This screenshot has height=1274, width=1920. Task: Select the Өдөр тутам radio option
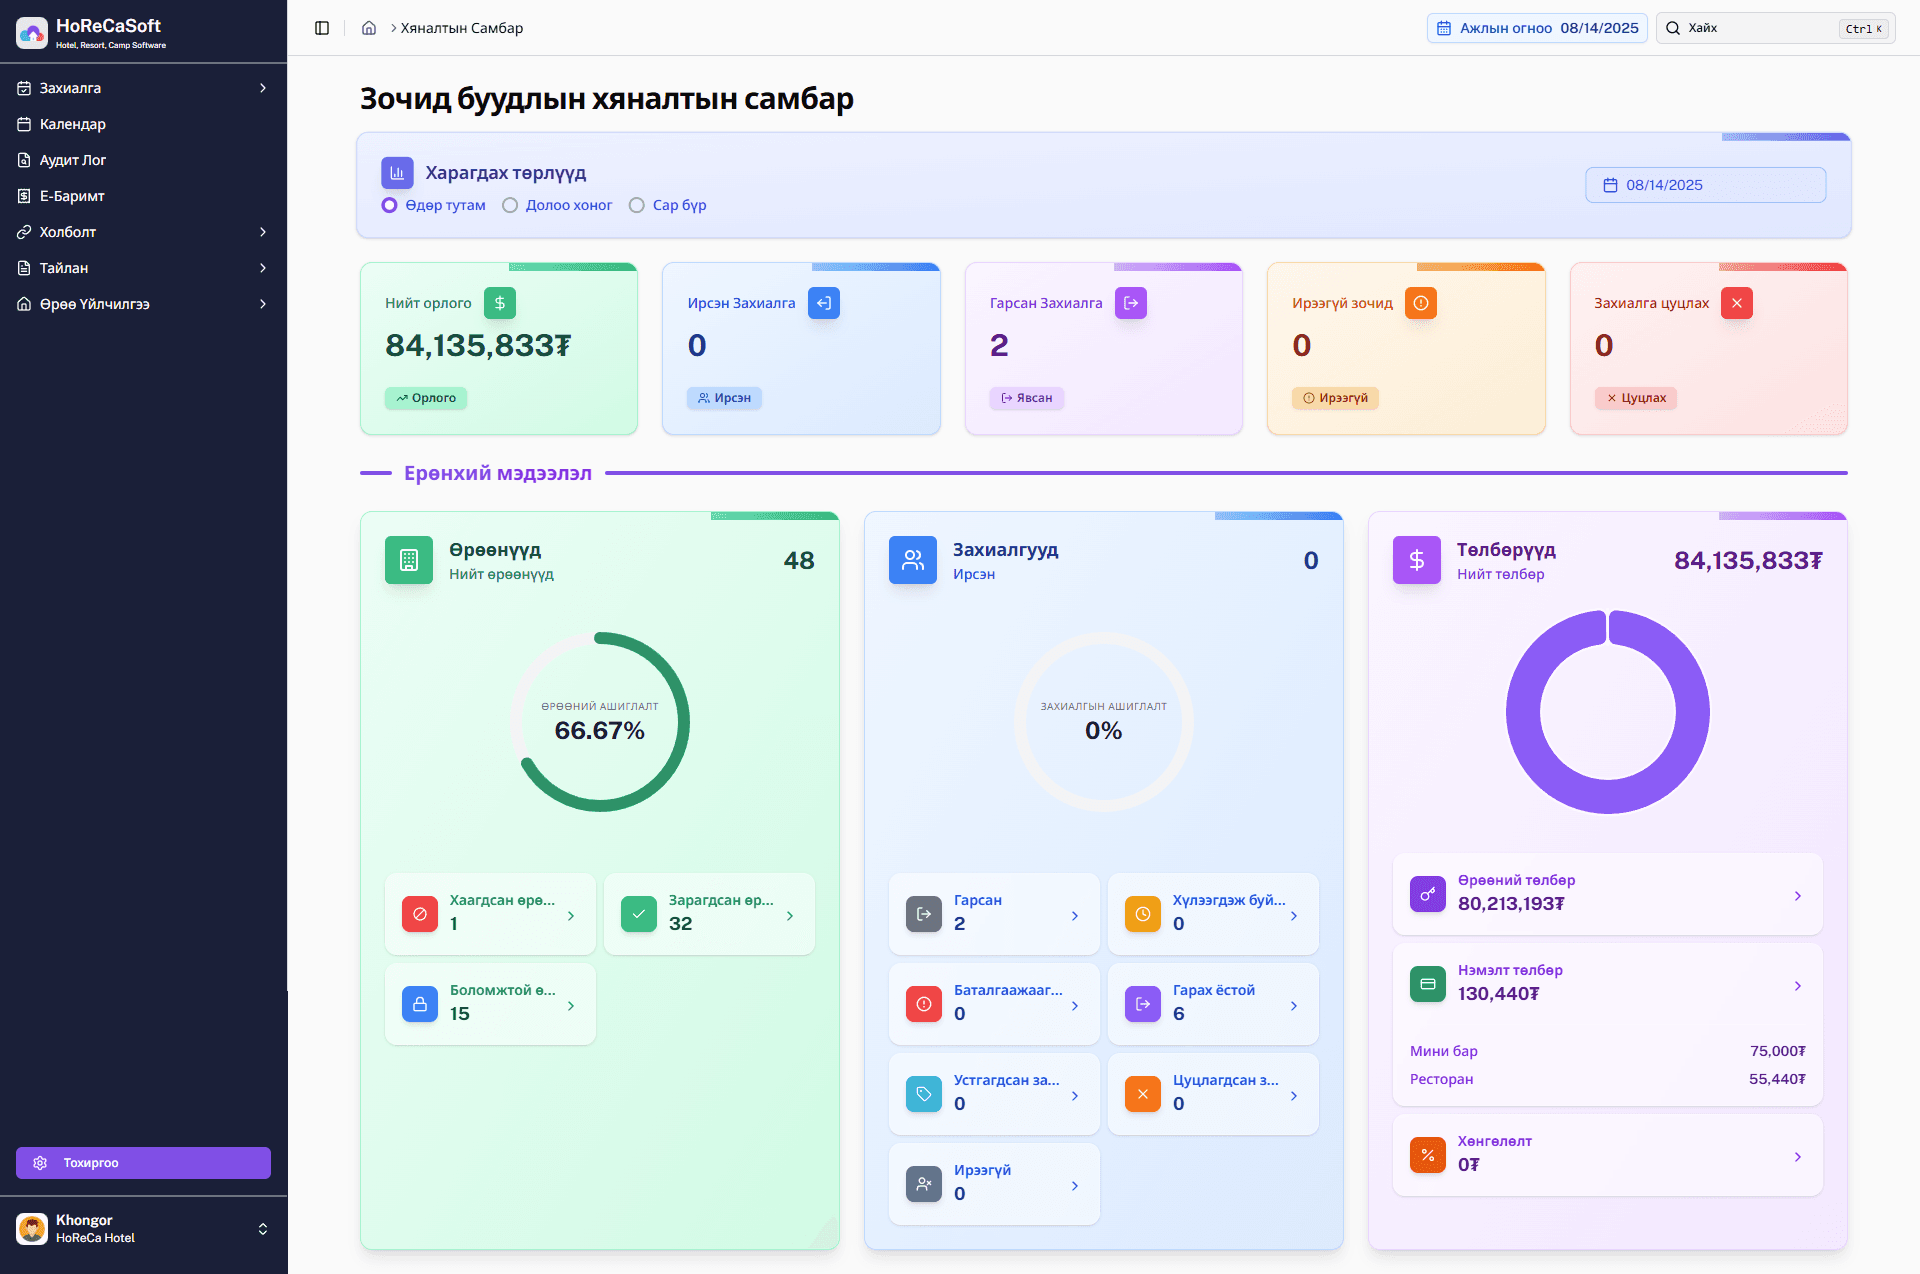(390, 205)
